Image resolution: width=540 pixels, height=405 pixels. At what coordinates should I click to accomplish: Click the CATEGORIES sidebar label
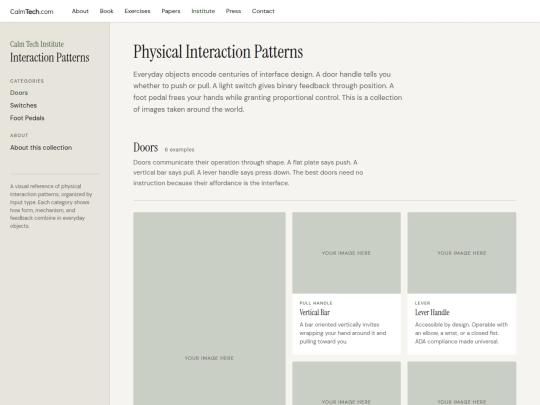pos(27,81)
